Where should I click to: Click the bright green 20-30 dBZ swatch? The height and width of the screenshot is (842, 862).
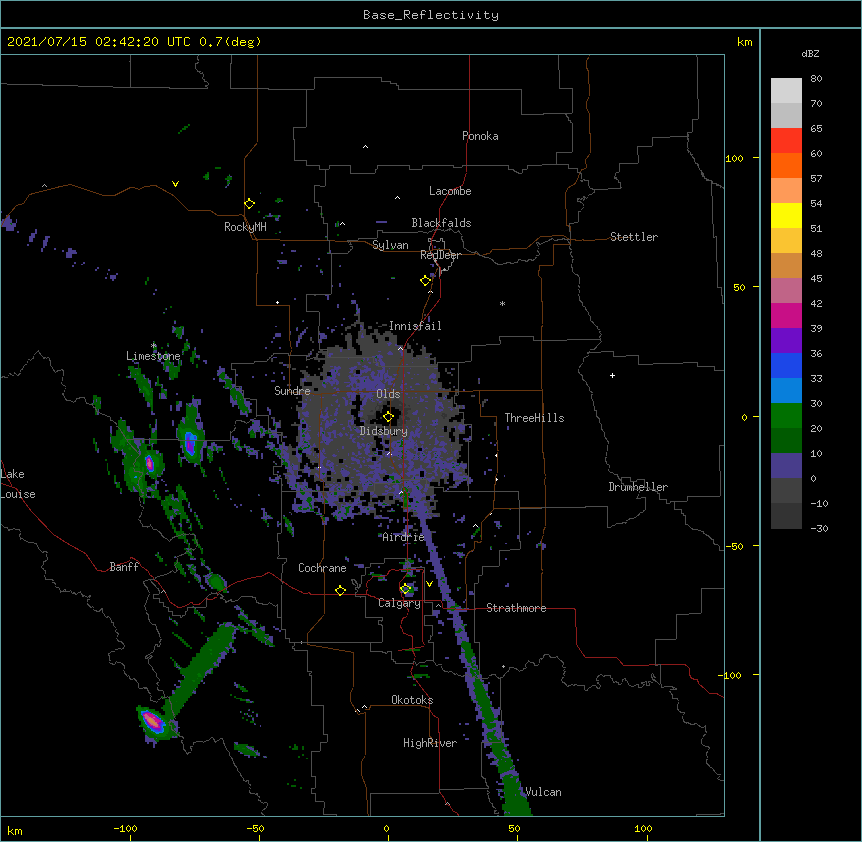786,416
